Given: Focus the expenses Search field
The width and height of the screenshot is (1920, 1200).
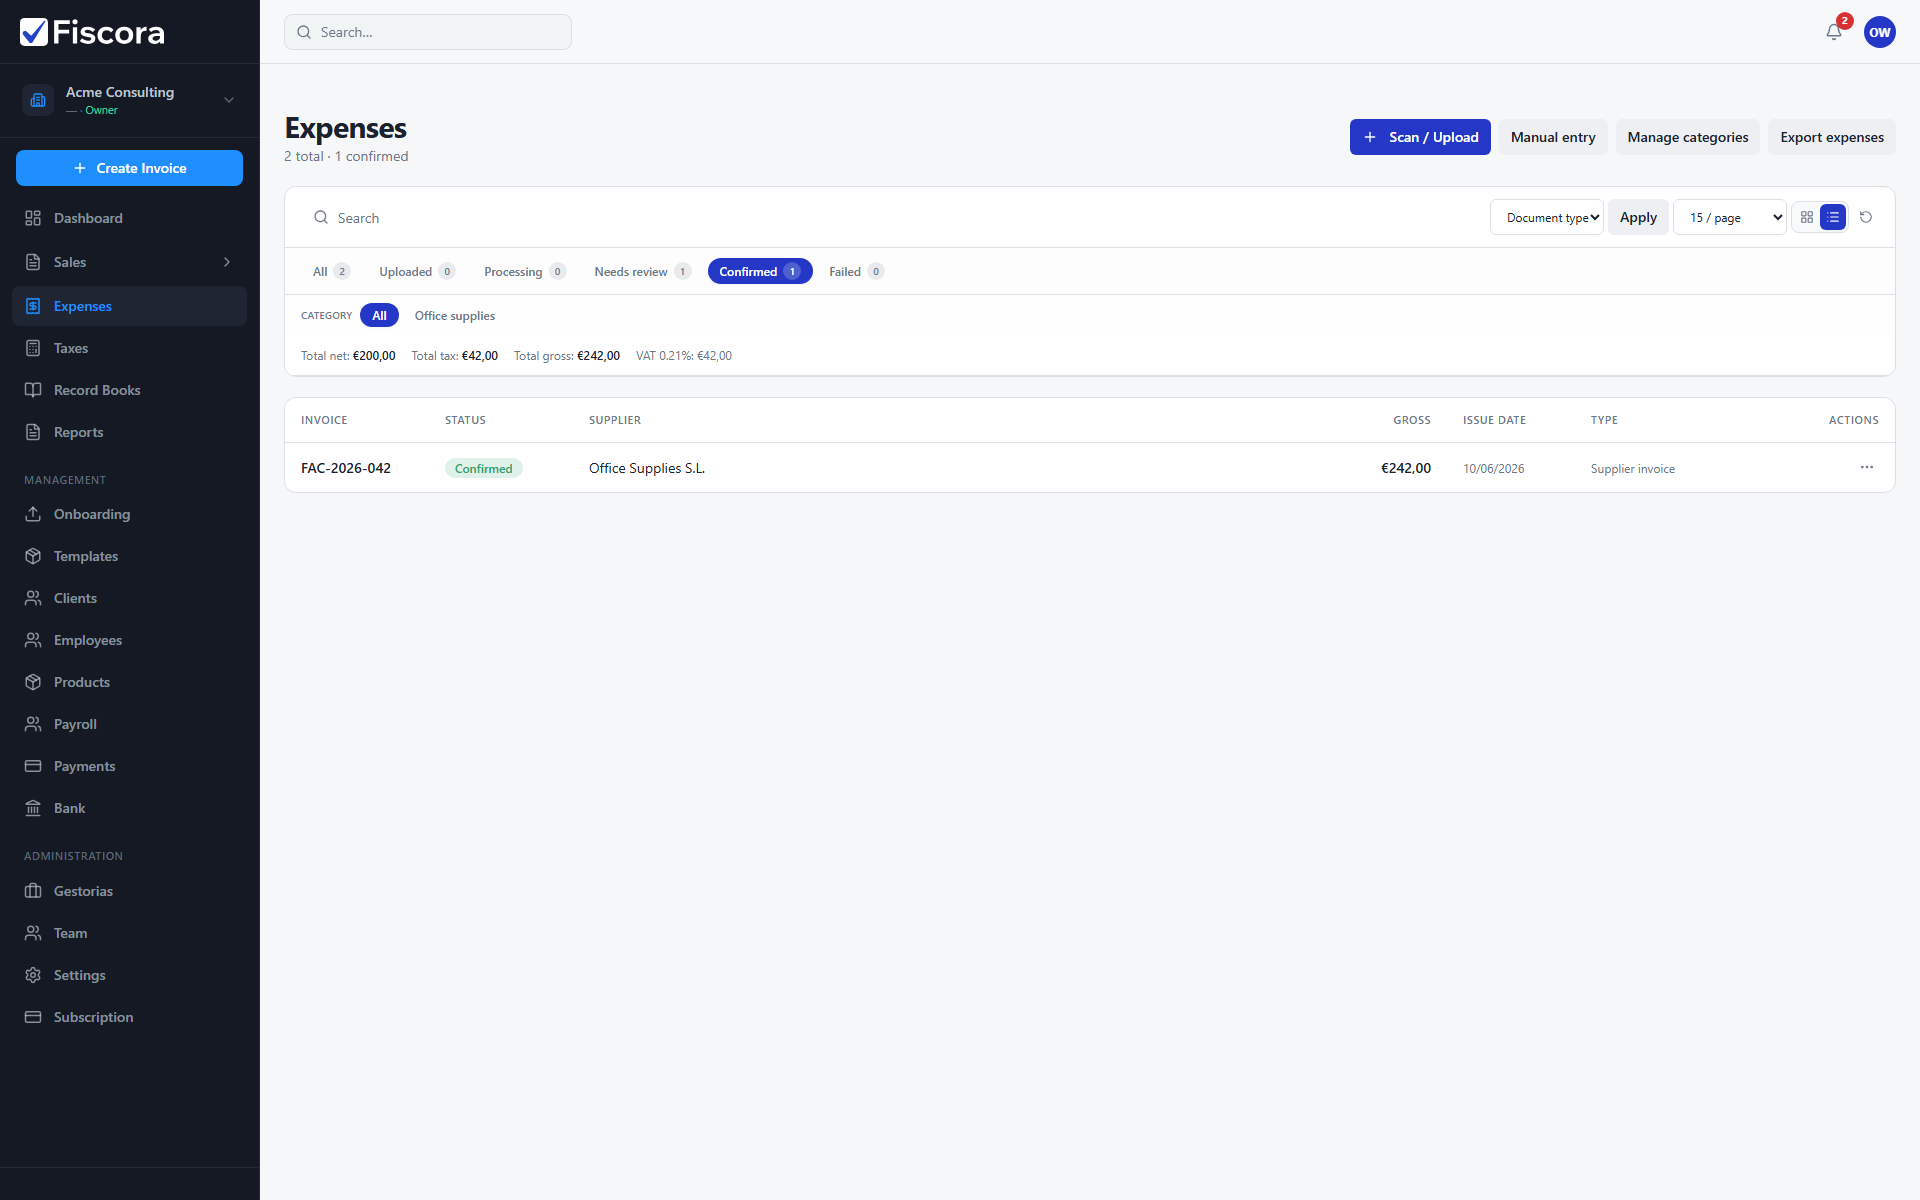Looking at the screenshot, I should coord(890,217).
